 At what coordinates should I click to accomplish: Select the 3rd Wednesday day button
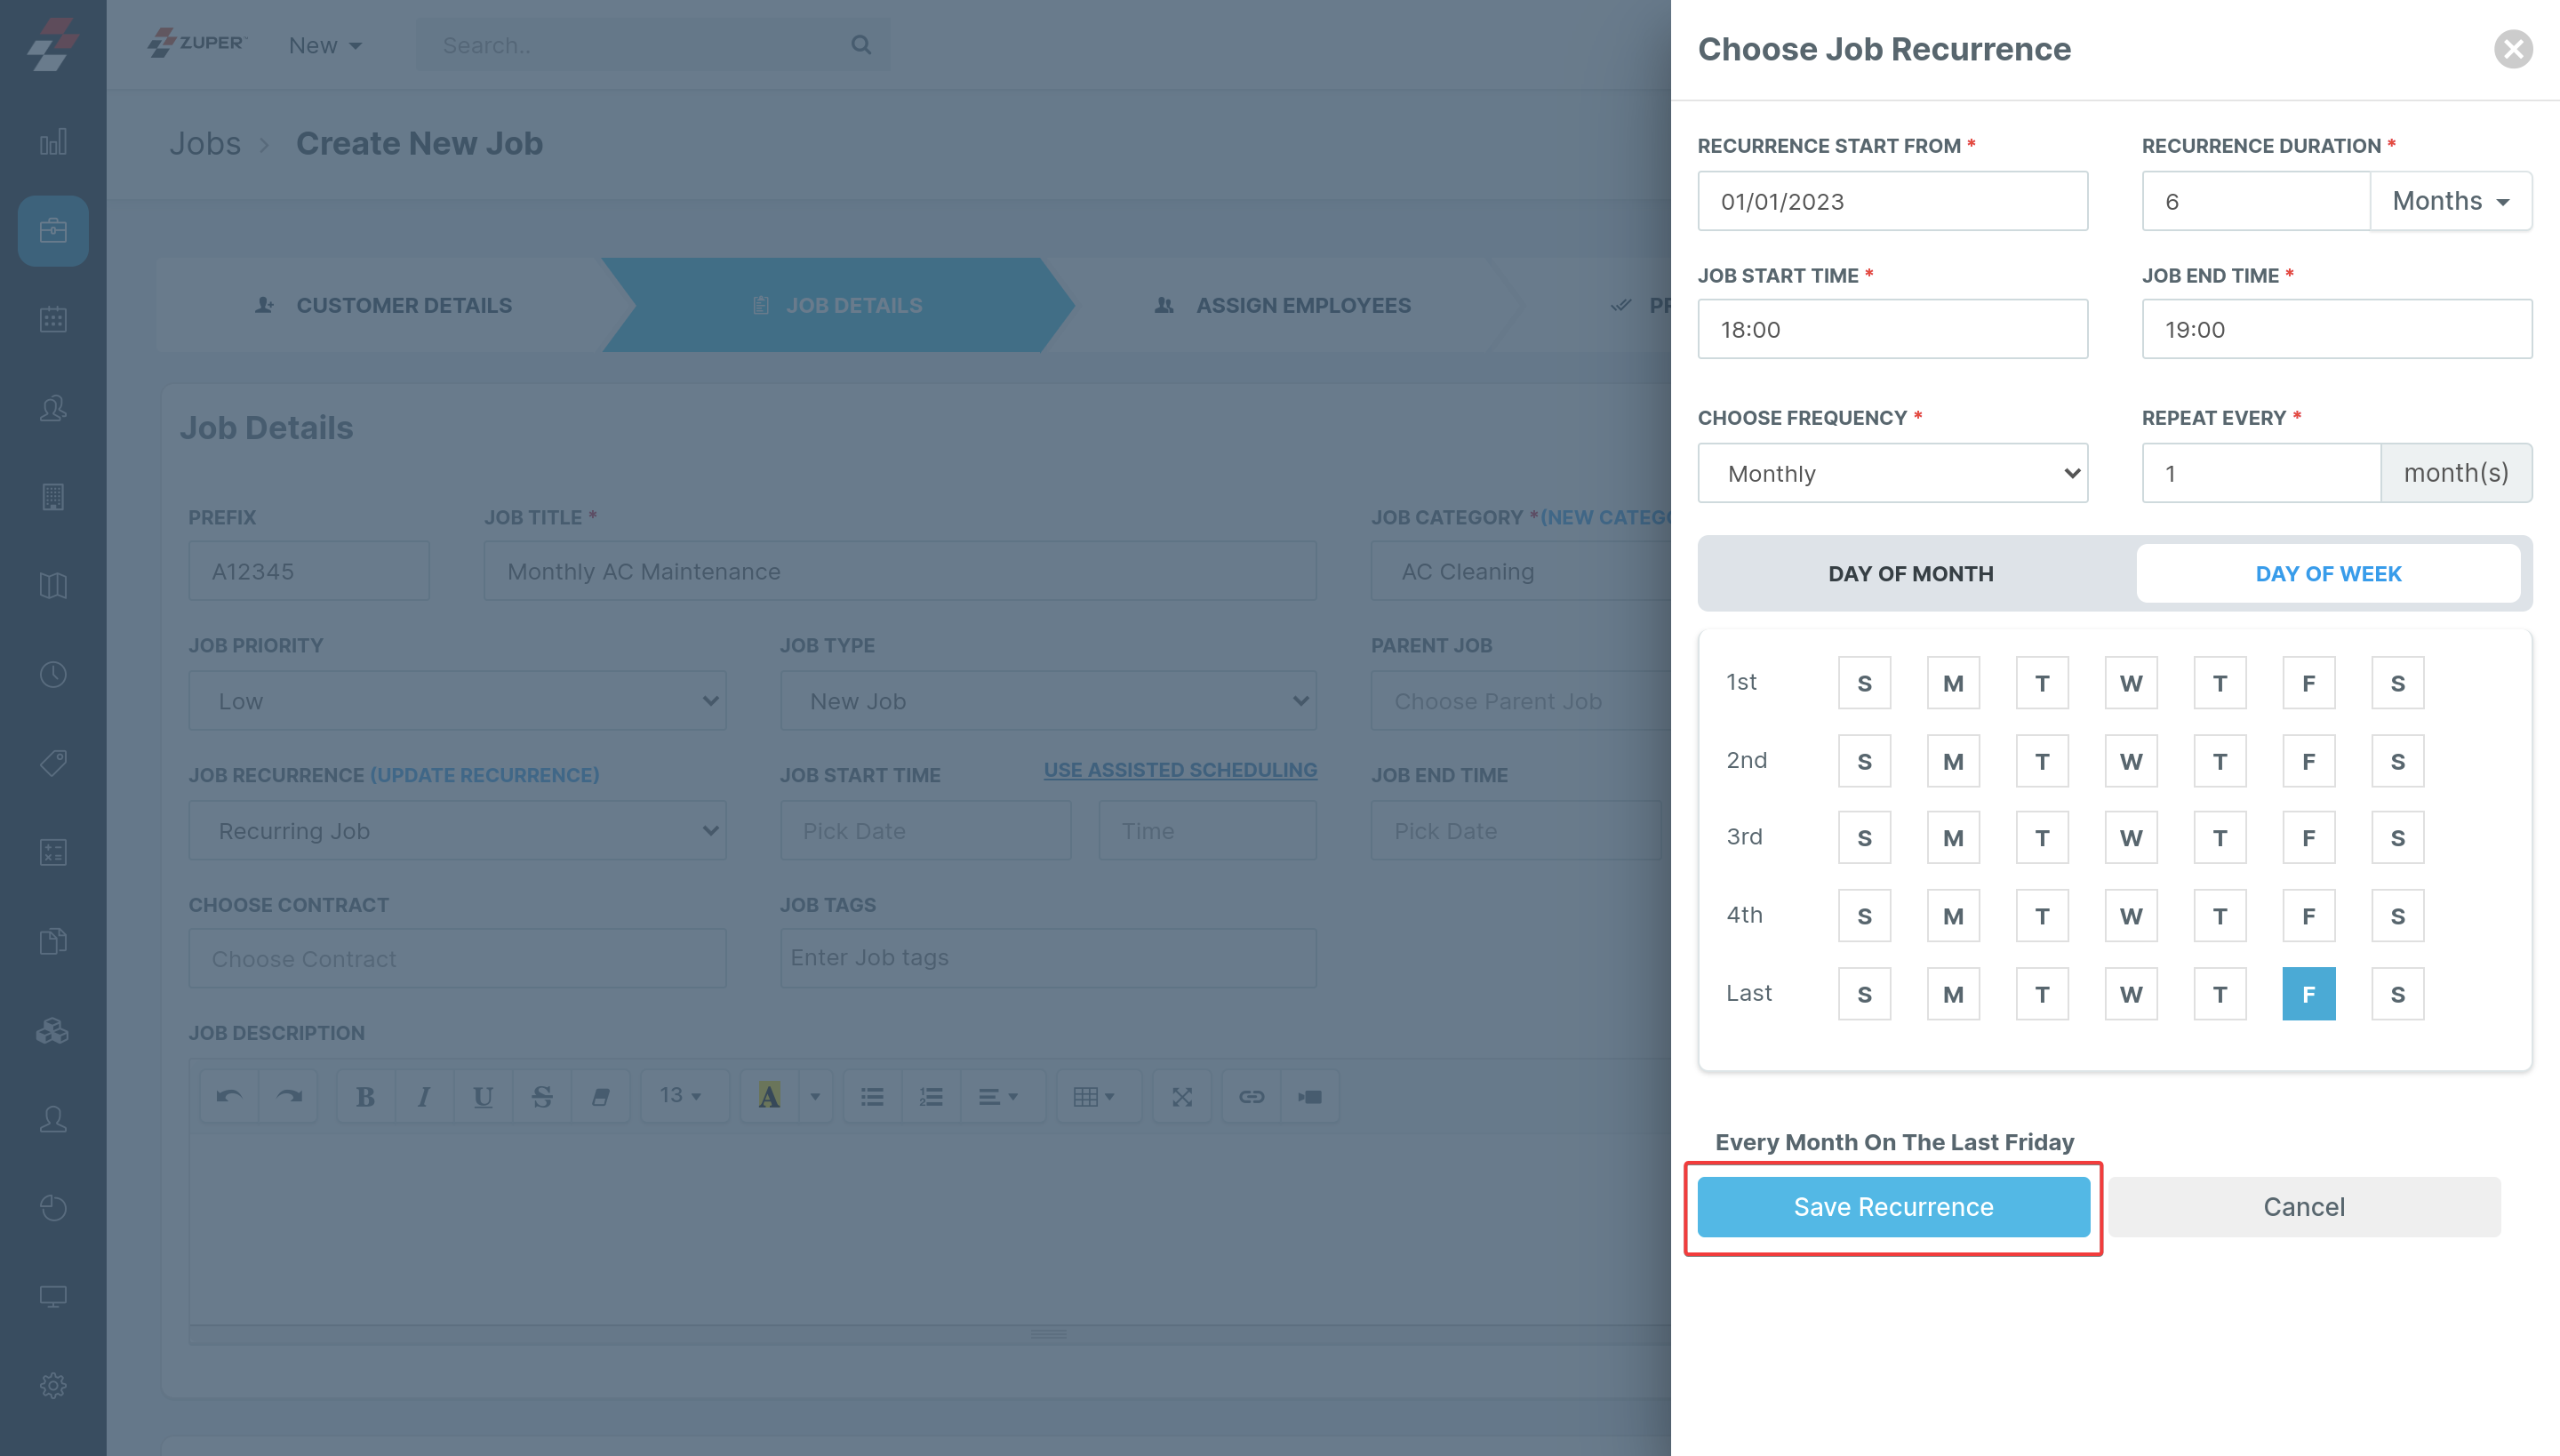click(2130, 838)
